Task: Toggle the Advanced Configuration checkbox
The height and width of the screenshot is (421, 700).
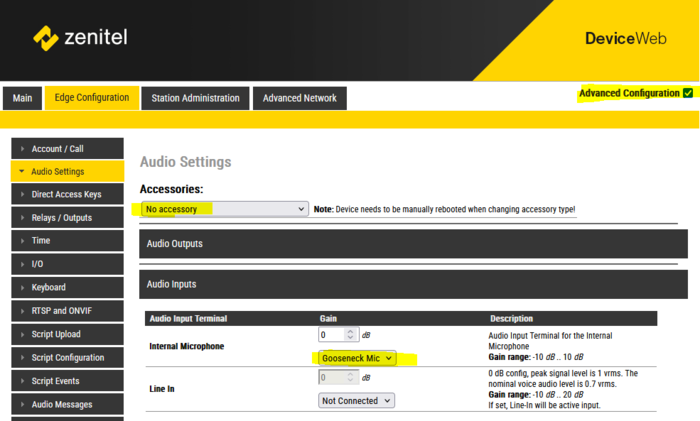Action: coord(687,93)
